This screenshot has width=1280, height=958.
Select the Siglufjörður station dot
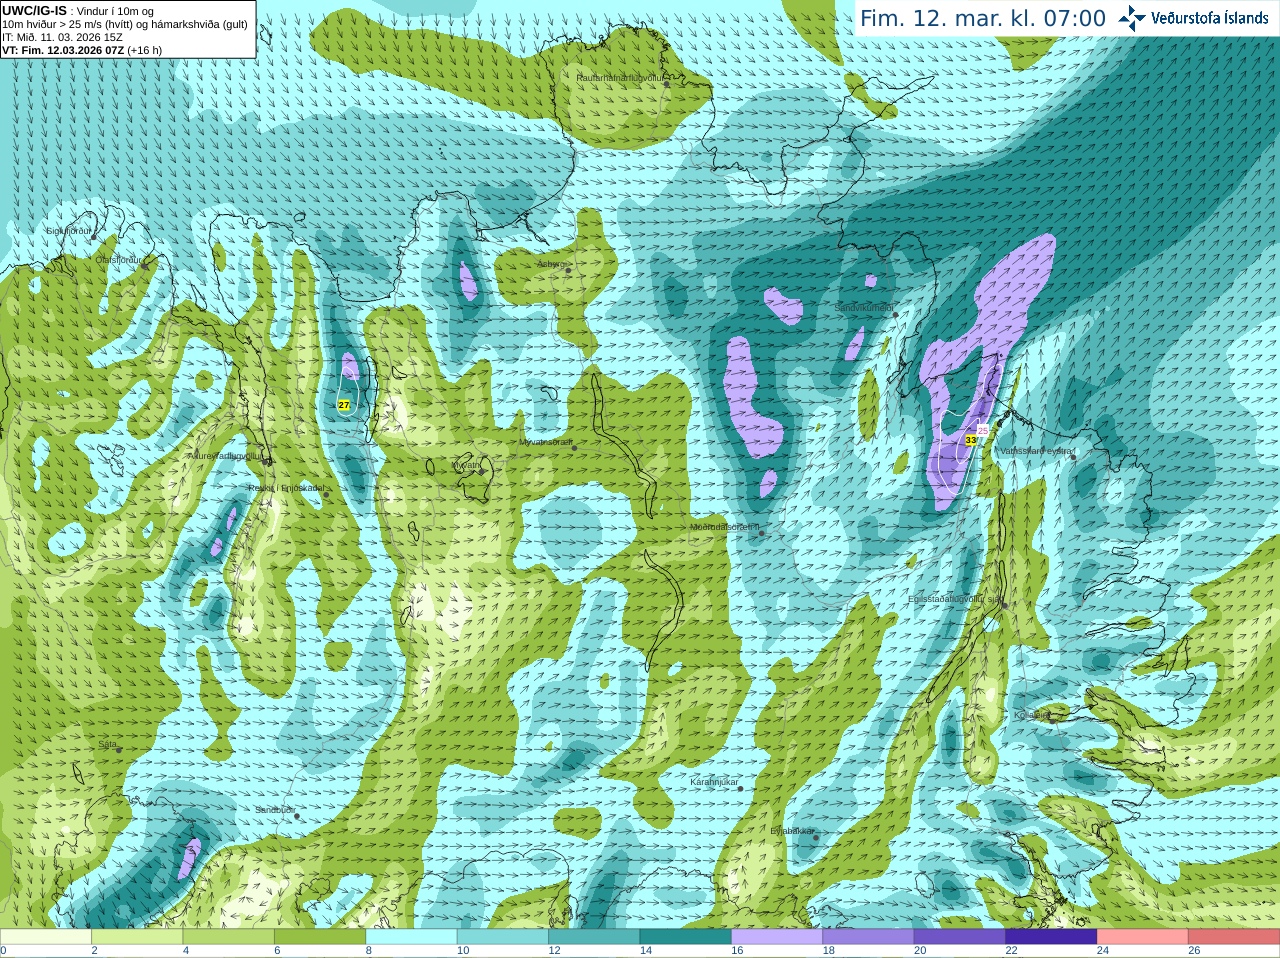95,237
